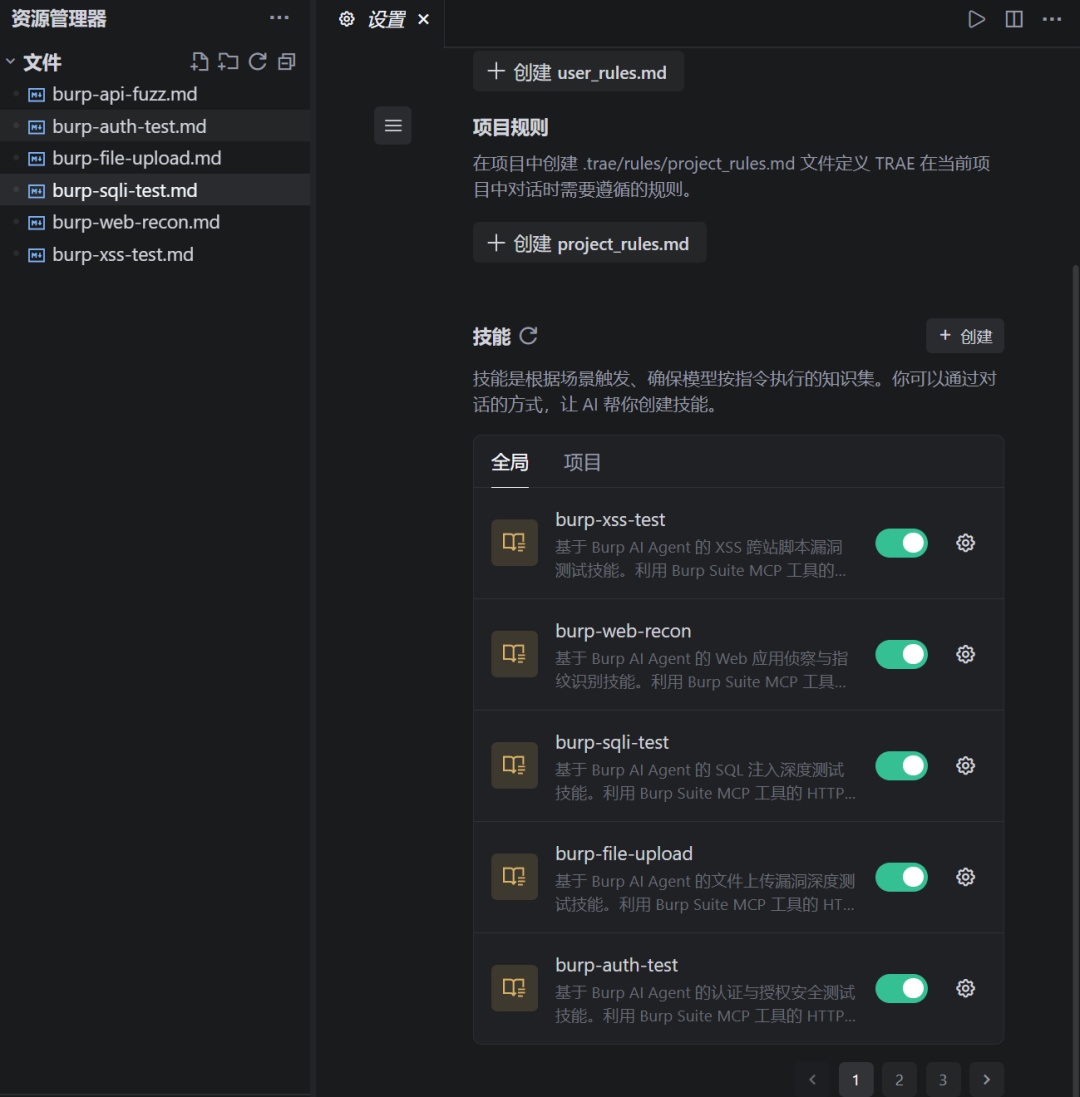The height and width of the screenshot is (1097, 1080).
Task: Open burp-auth-test.md file
Action: [x=155, y=126]
